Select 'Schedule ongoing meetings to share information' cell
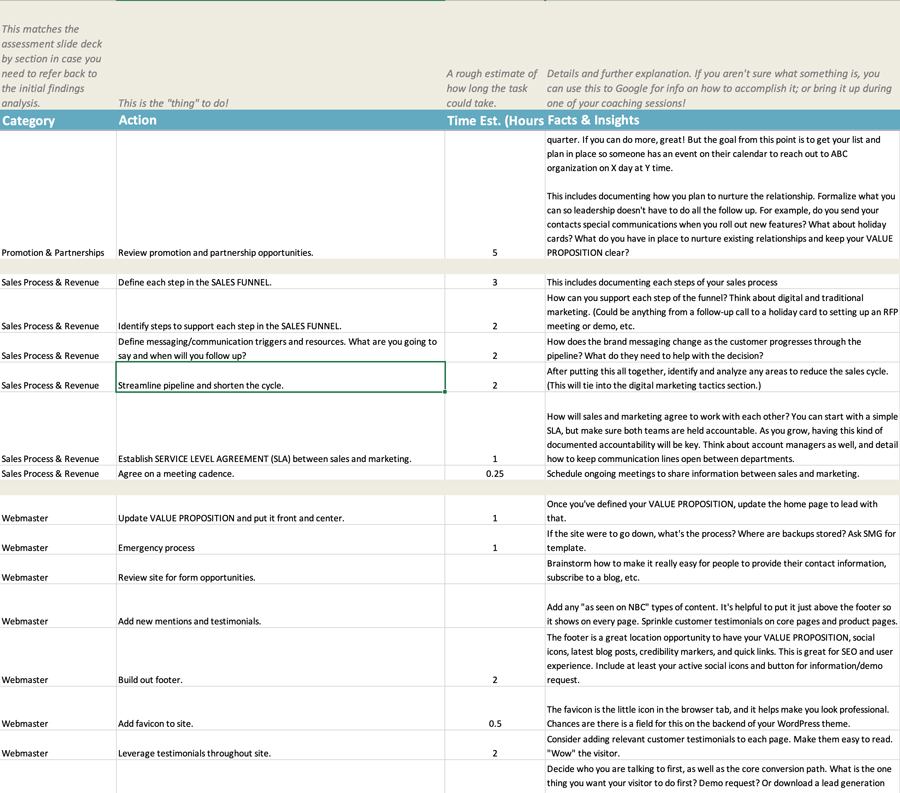 [722, 473]
